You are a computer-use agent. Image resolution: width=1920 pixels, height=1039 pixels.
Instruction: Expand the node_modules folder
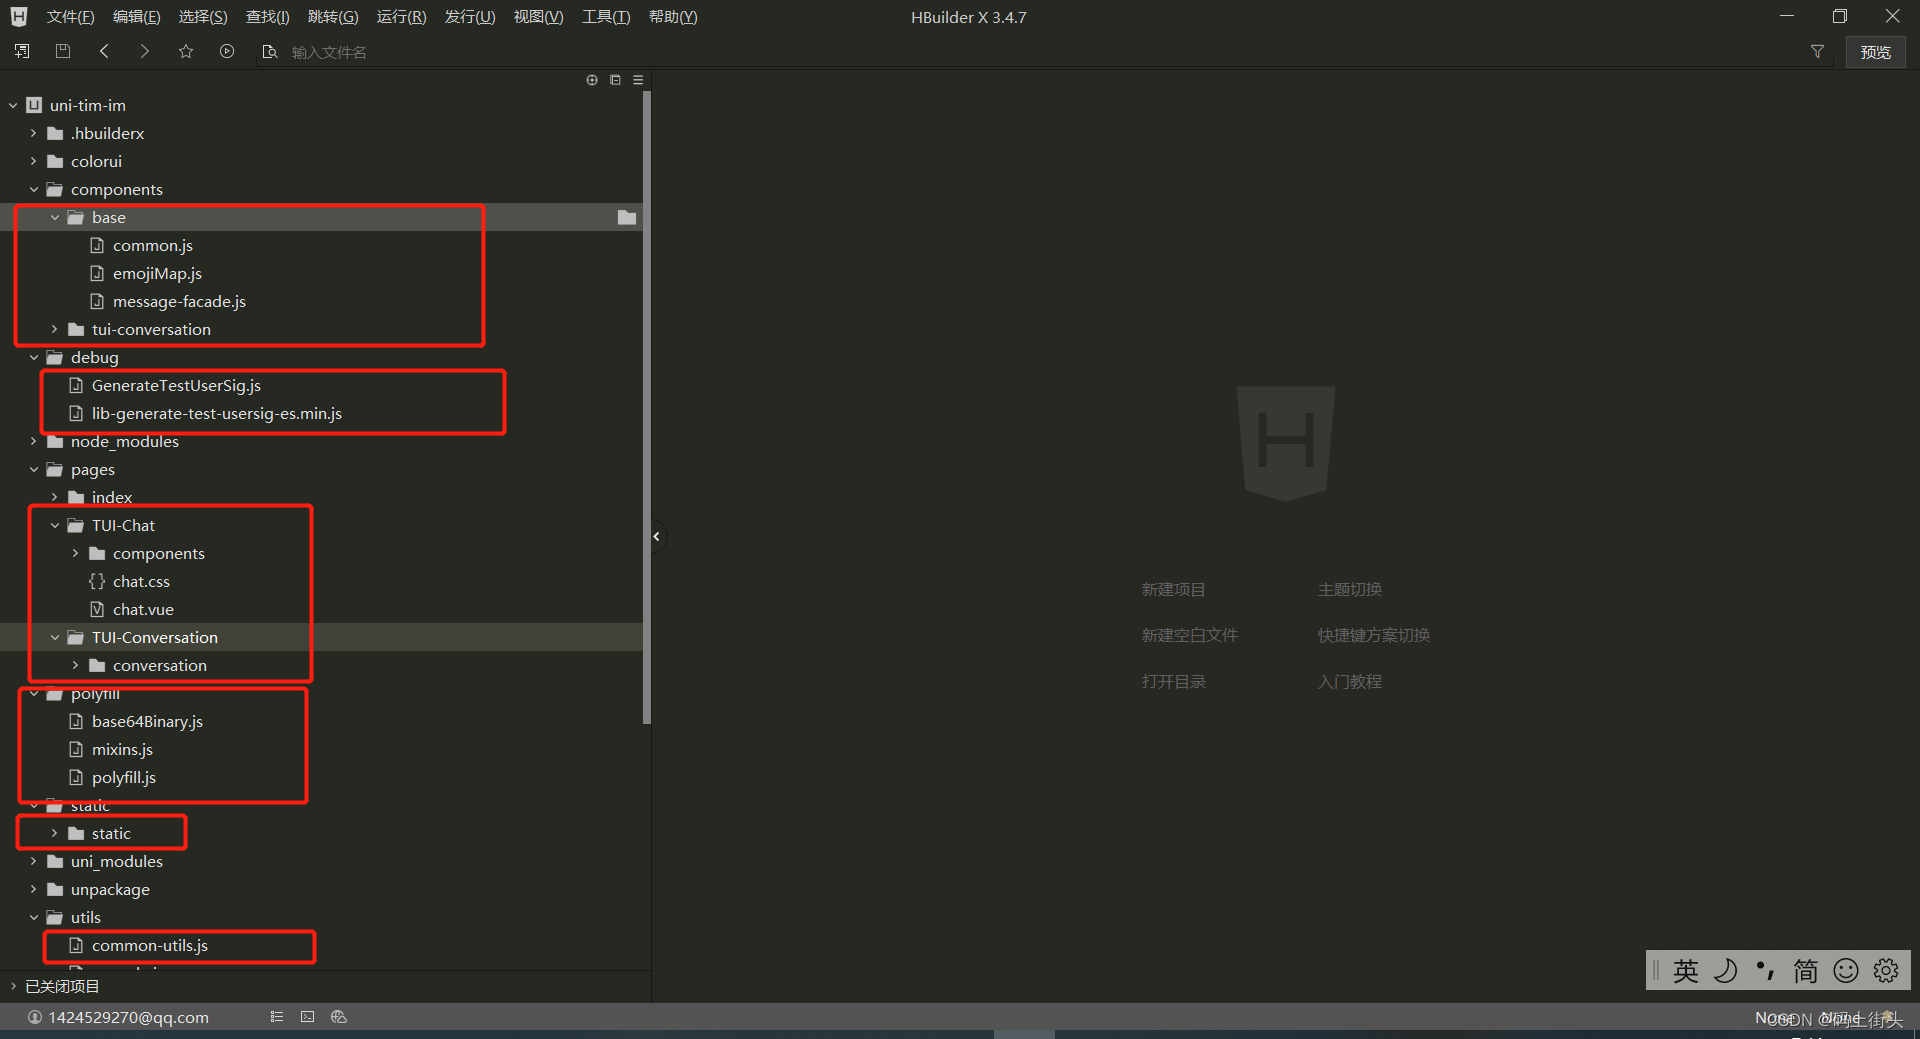34,441
